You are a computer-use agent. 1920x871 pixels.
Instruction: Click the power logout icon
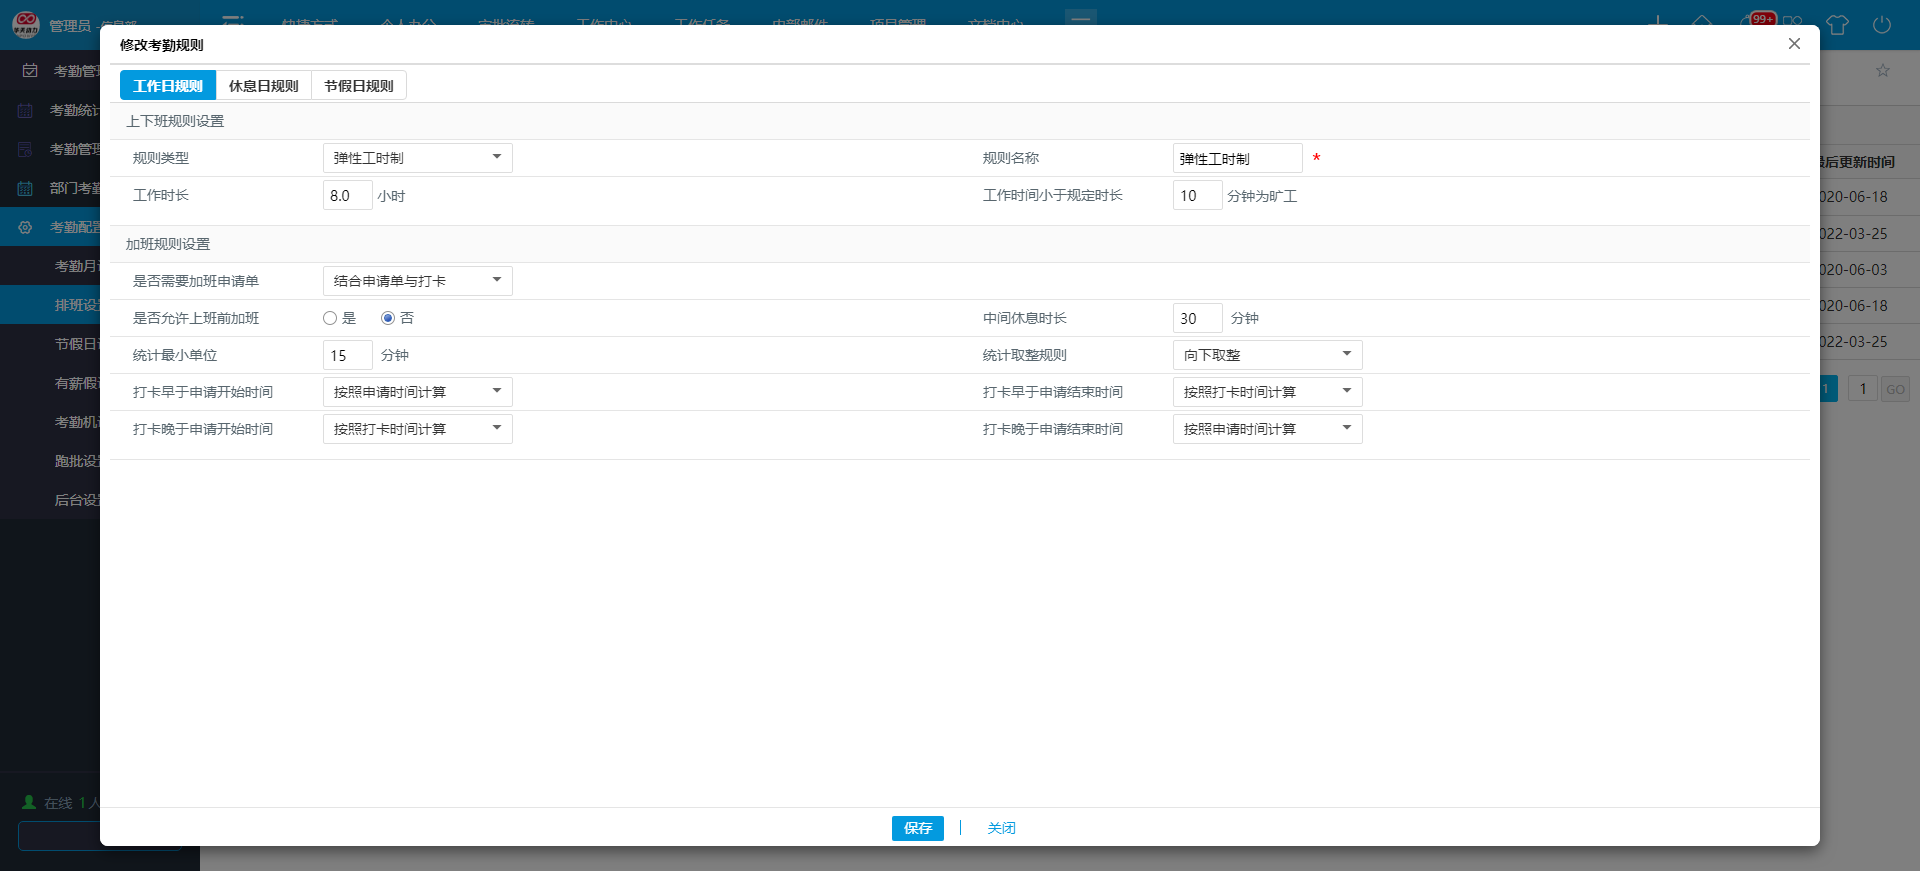pyautogui.click(x=1881, y=24)
